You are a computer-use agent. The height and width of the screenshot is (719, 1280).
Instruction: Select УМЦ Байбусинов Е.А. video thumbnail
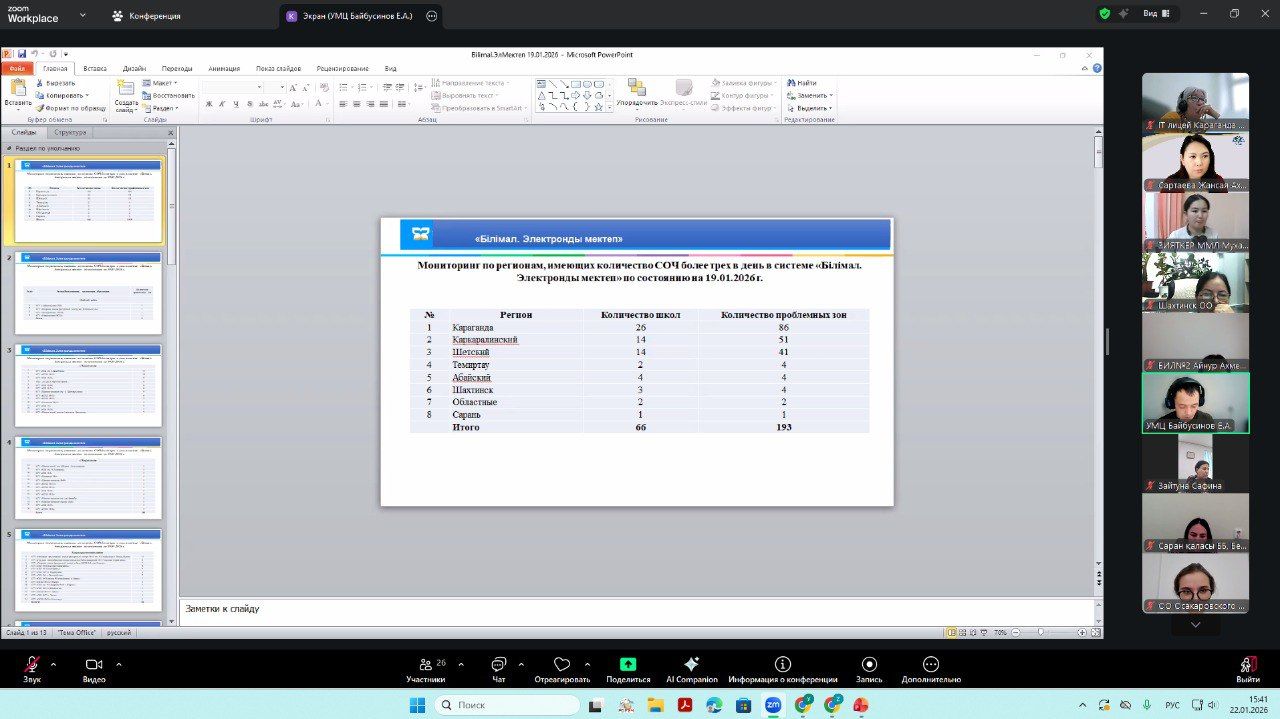[x=1195, y=402]
